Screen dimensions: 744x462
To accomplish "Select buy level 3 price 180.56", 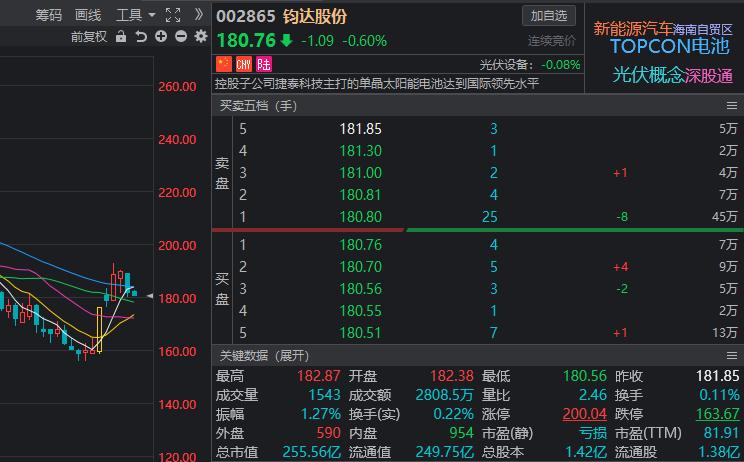I will click(x=361, y=288).
